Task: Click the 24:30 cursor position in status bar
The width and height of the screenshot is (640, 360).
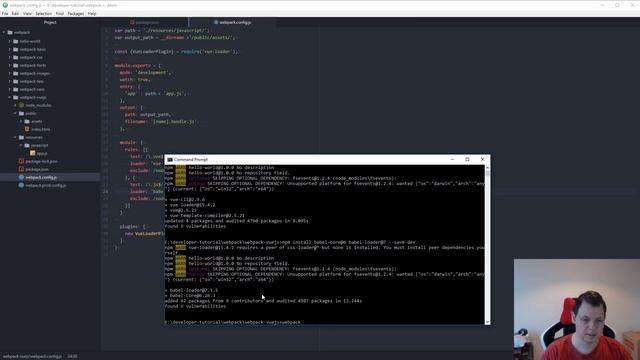Action: click(x=72, y=356)
